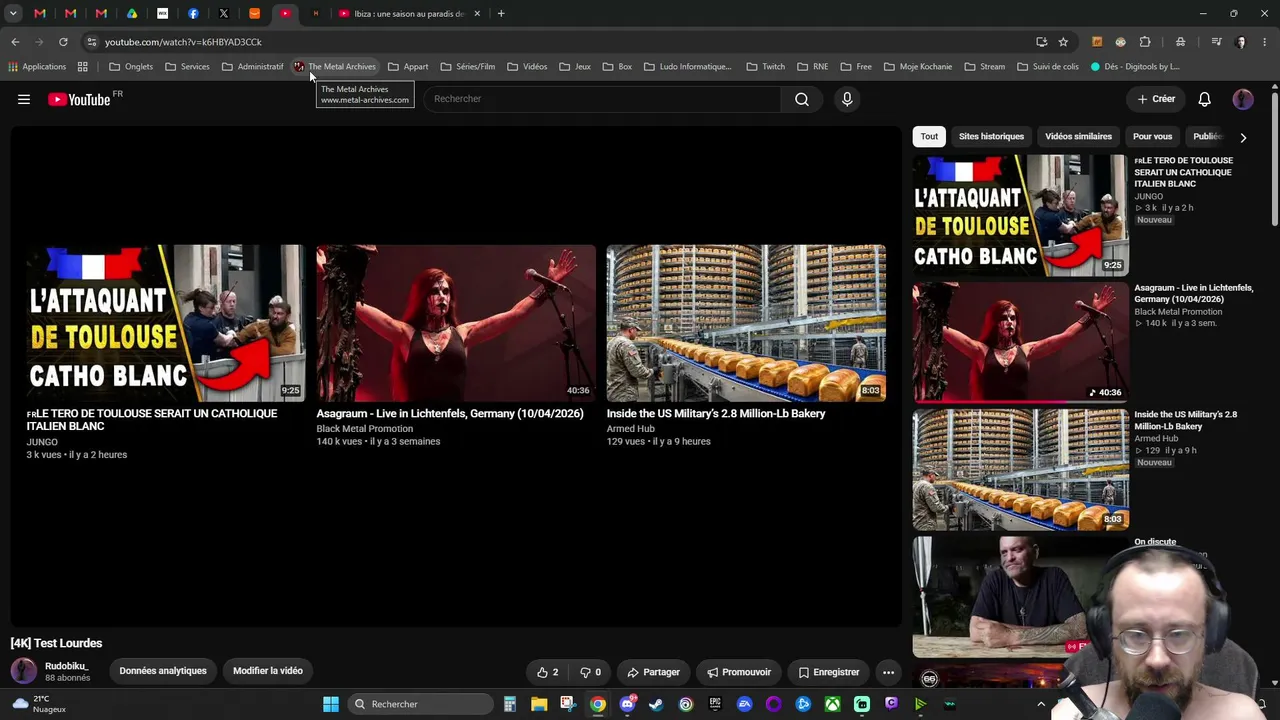Open Données analytiques for the video
This screenshot has width=1280, height=720.
click(163, 671)
